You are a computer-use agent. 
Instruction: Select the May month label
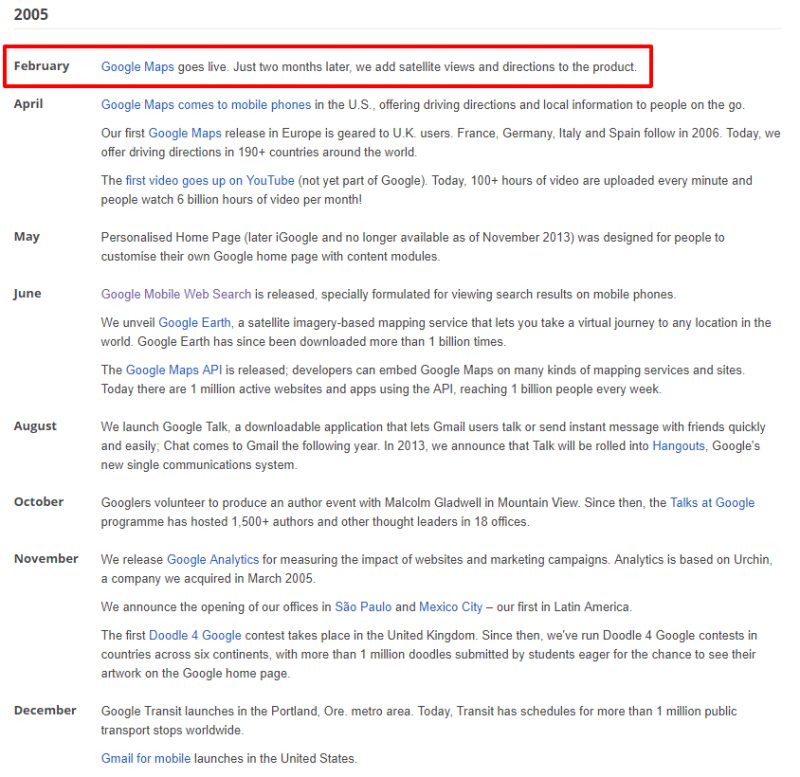[x=27, y=237]
